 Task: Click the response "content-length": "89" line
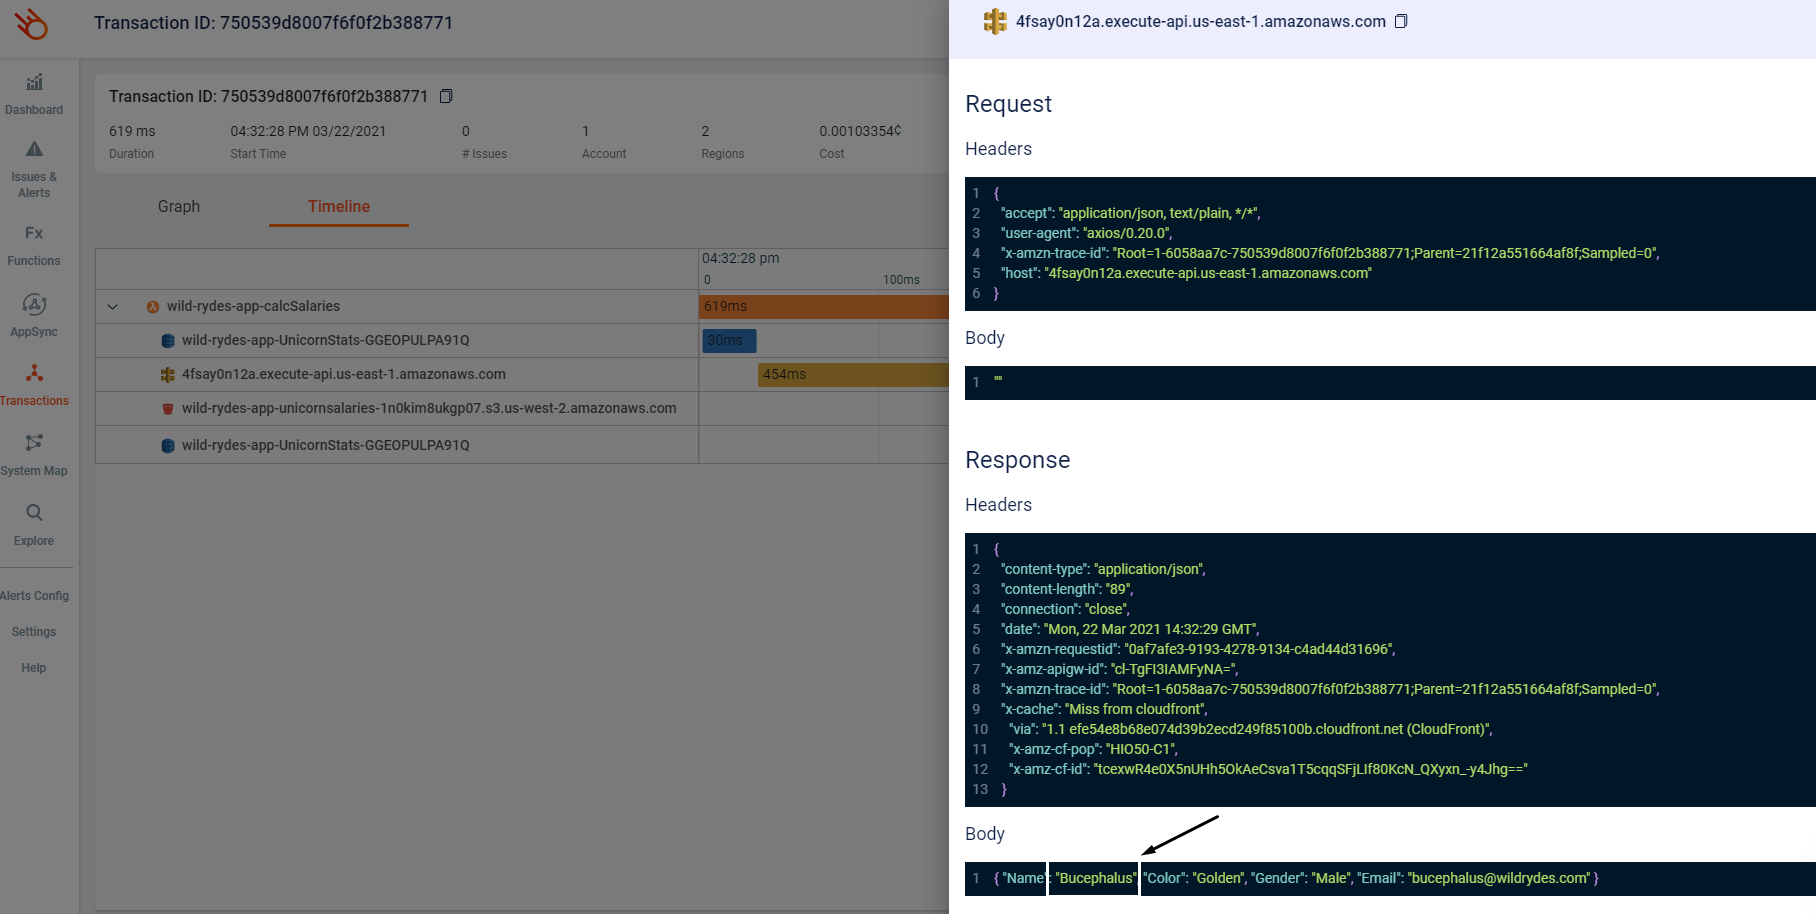click(1067, 589)
